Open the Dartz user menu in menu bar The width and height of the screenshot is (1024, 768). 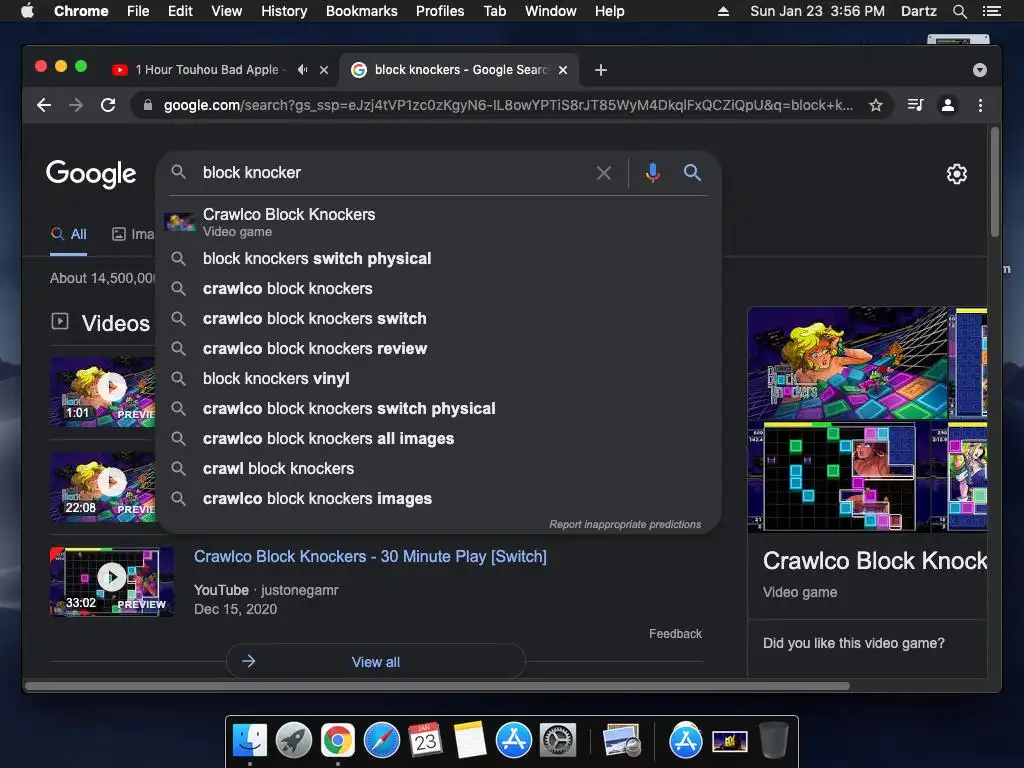918,11
